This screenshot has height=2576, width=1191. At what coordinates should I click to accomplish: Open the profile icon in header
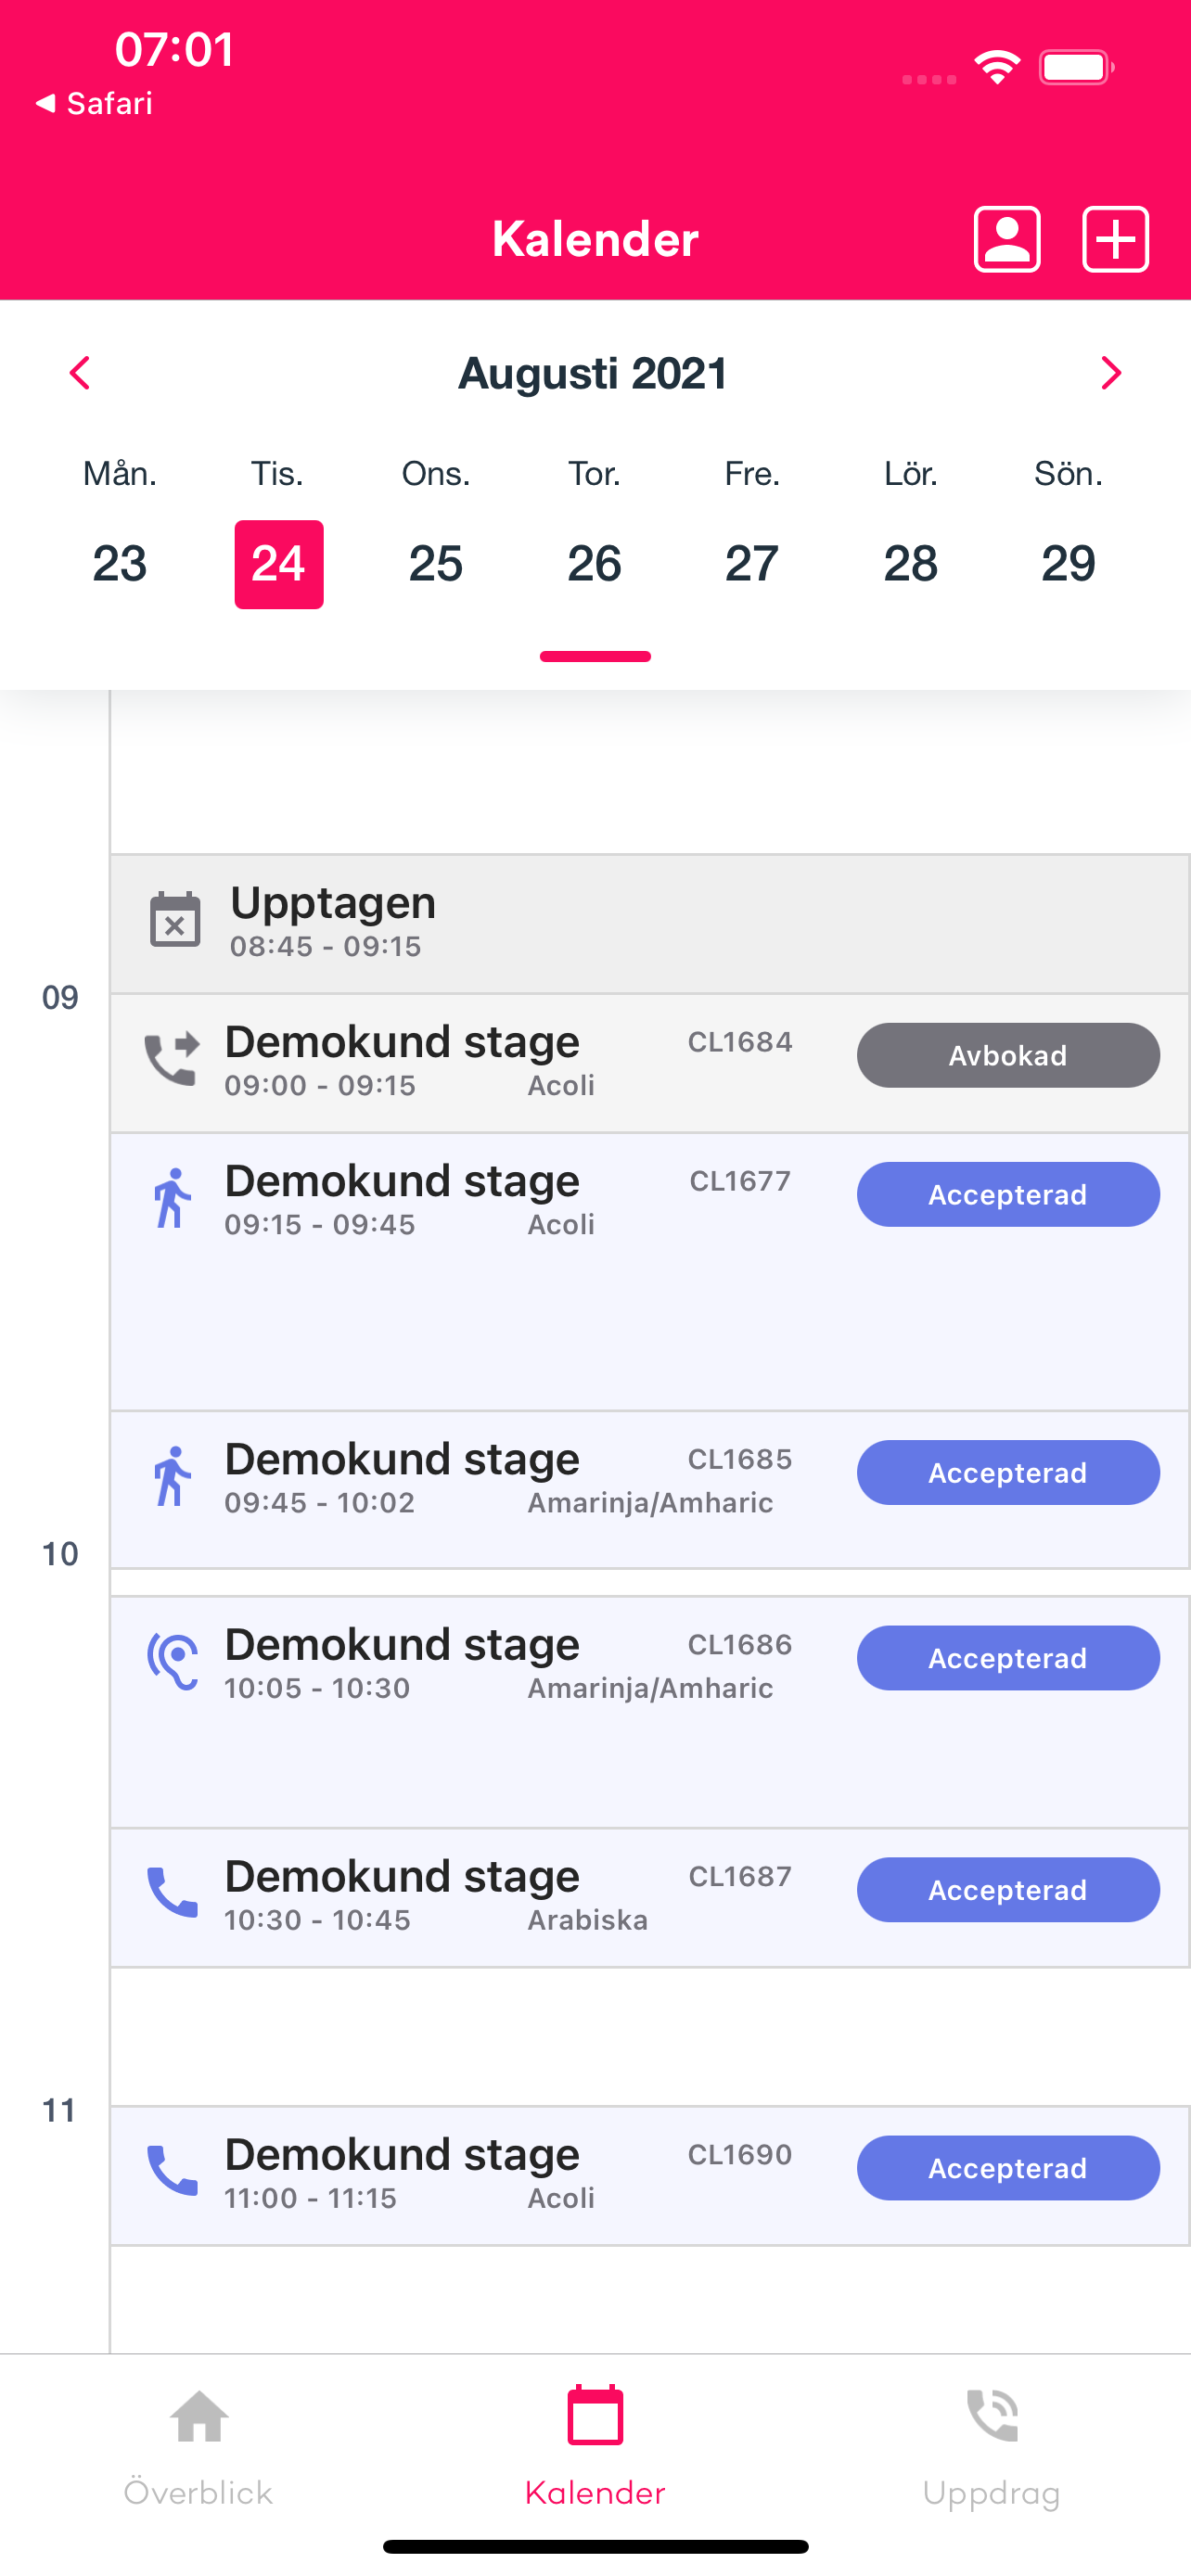(1007, 239)
